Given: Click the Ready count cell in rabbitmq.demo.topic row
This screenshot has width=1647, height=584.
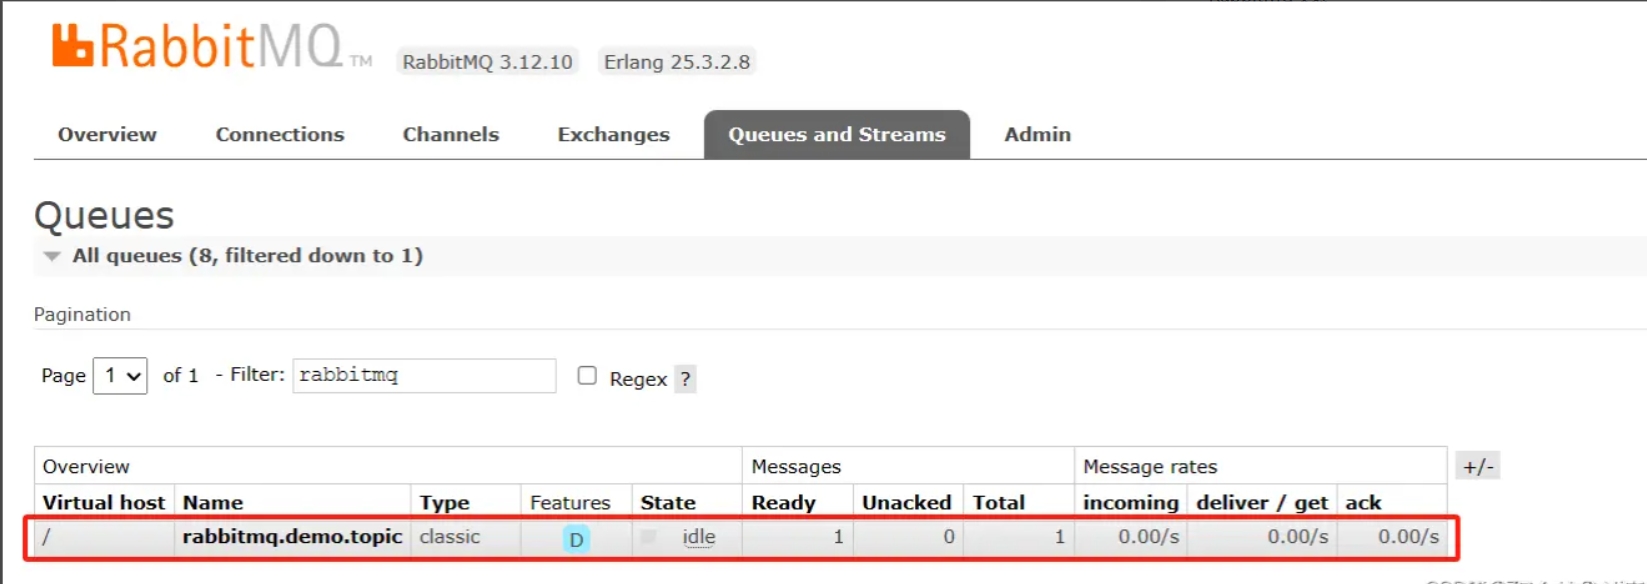Looking at the screenshot, I should [x=797, y=537].
